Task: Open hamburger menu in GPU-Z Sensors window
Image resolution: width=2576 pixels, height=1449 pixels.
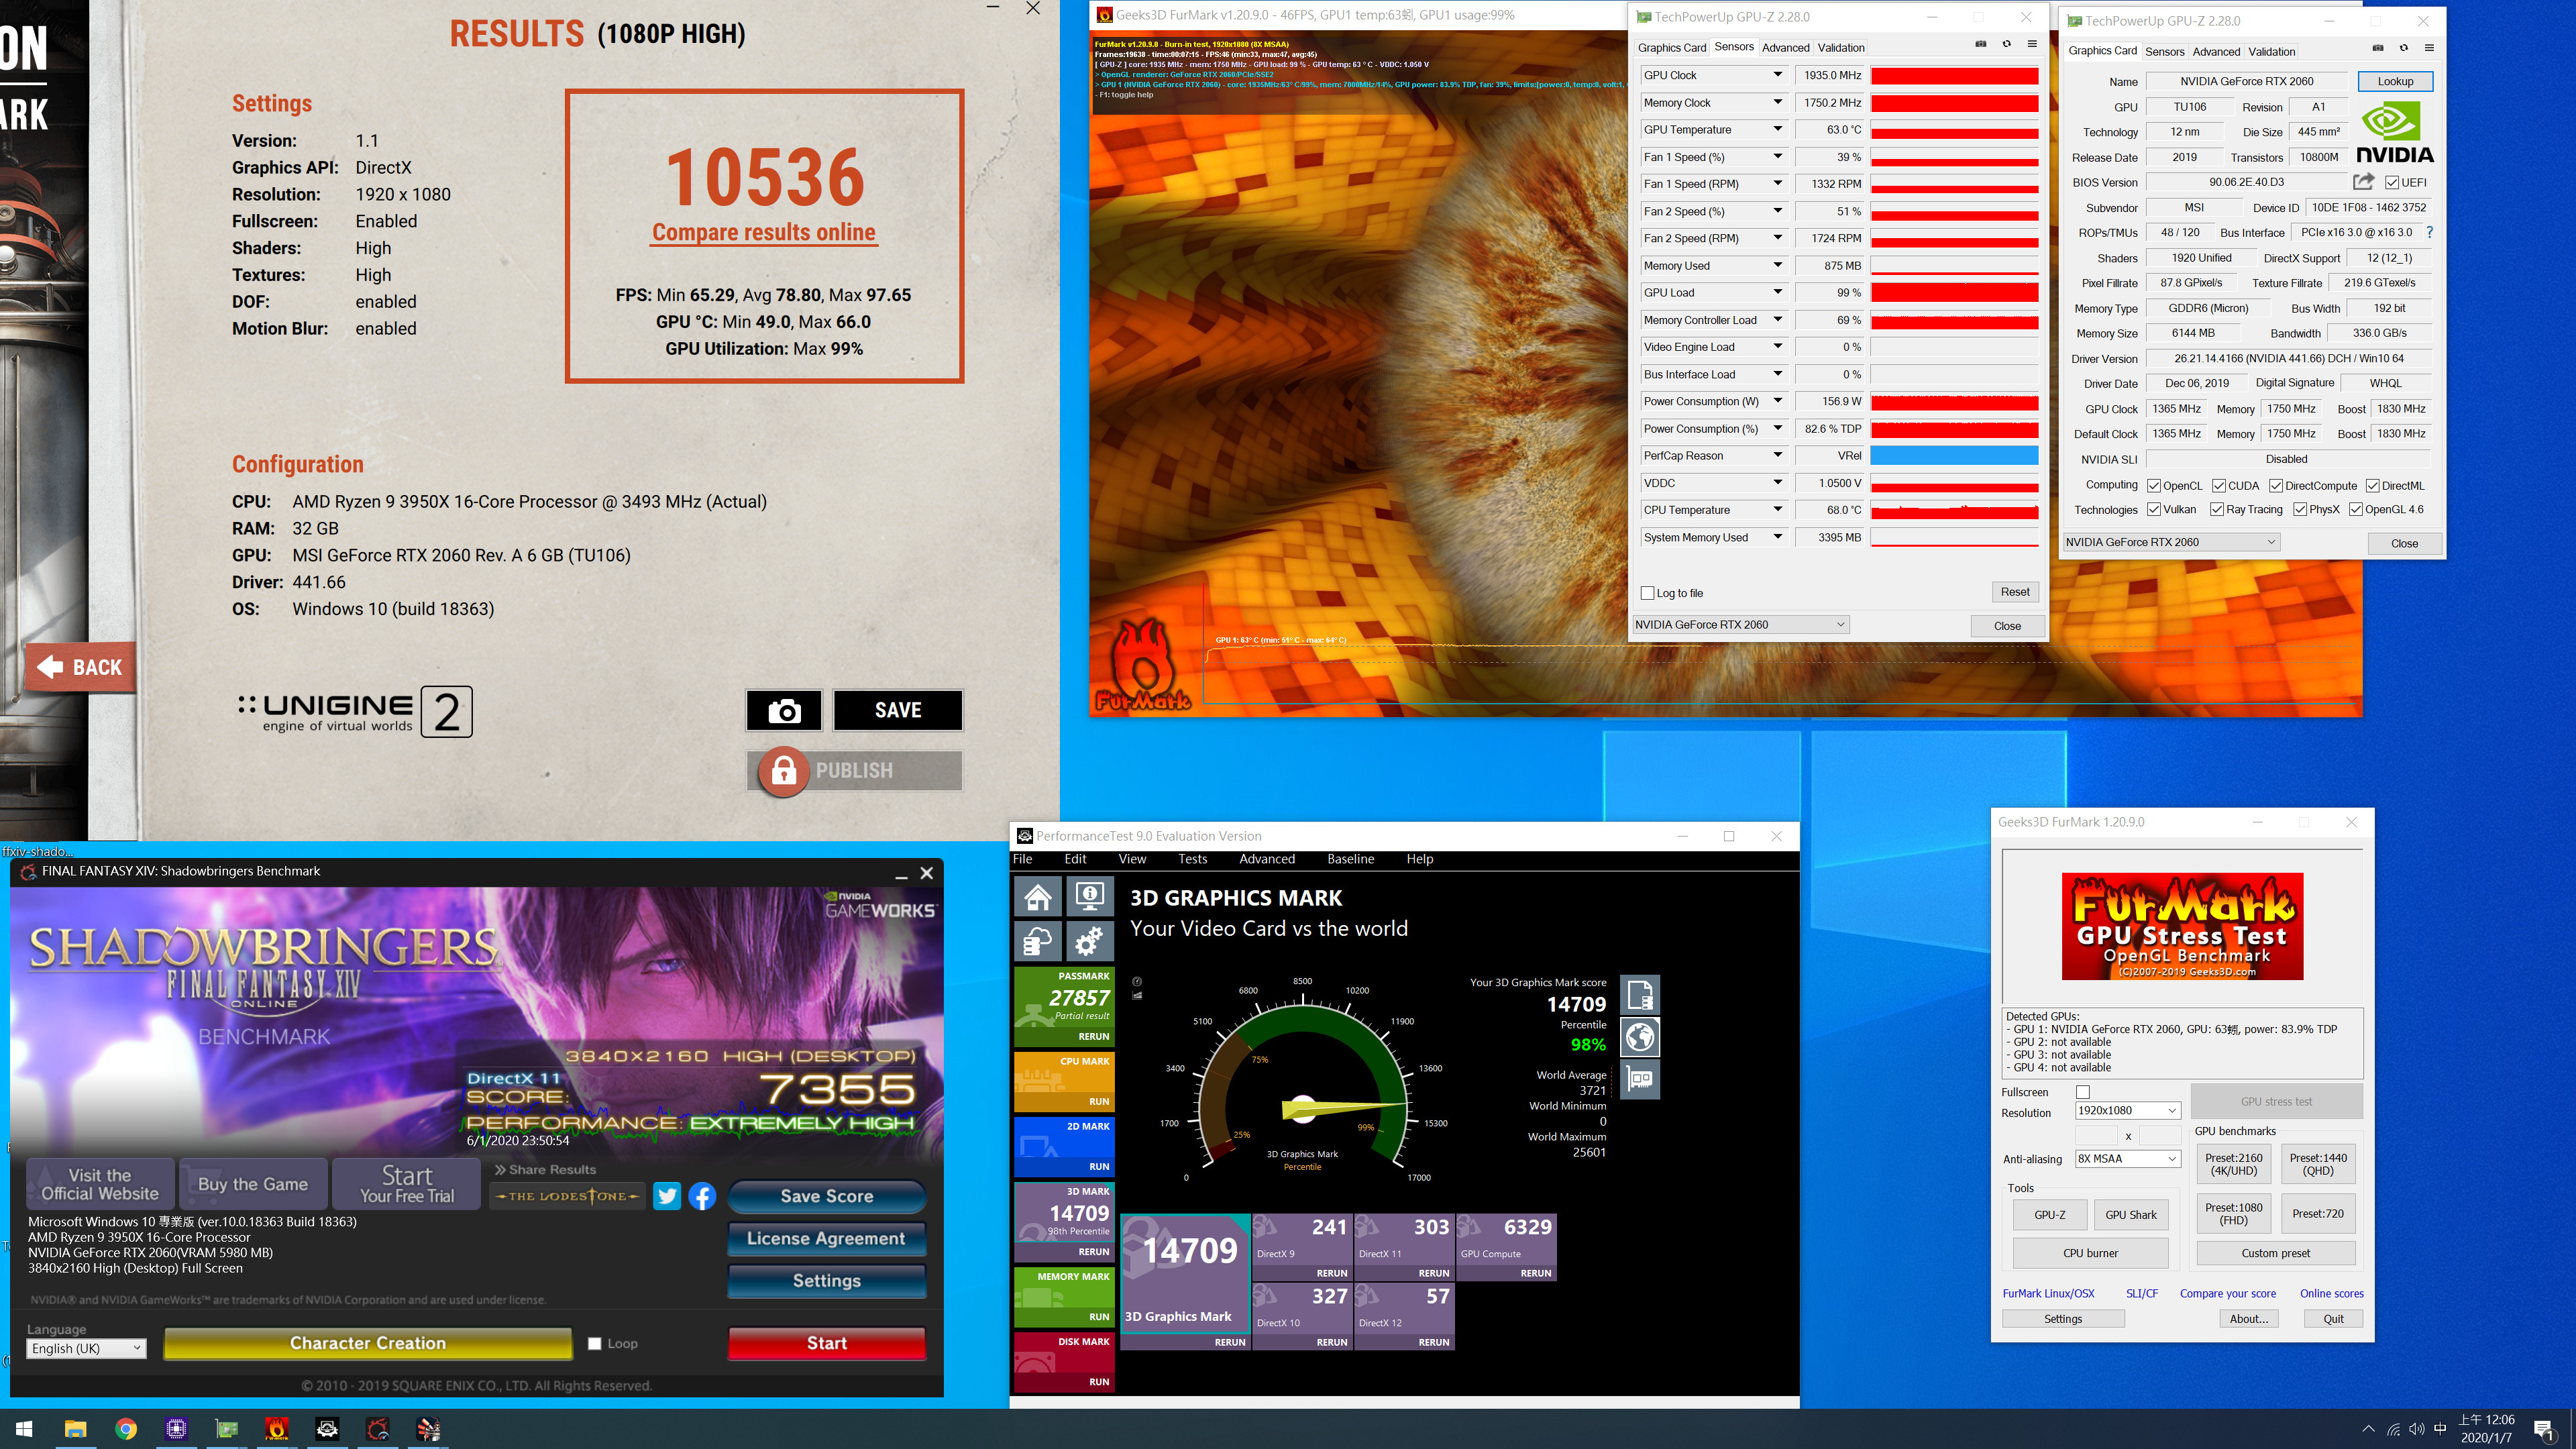Action: click(2032, 44)
